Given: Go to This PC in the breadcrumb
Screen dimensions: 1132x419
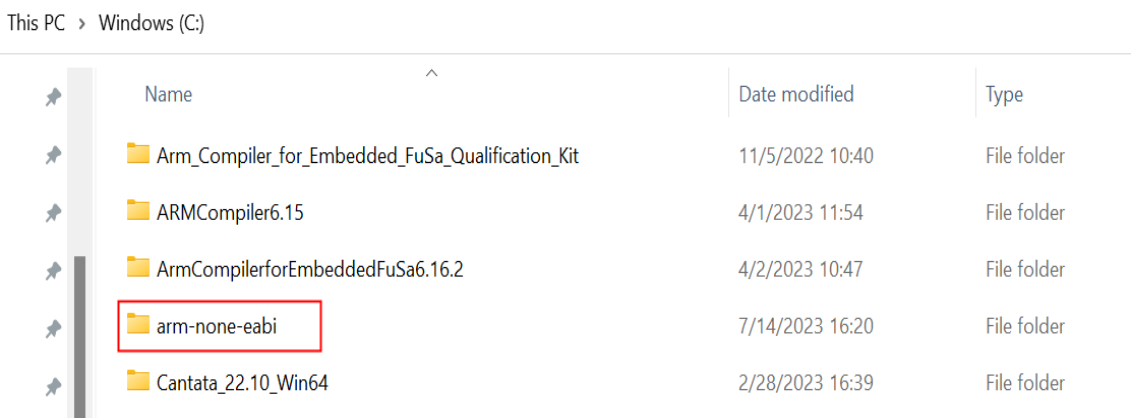Looking at the screenshot, I should 36,23.
